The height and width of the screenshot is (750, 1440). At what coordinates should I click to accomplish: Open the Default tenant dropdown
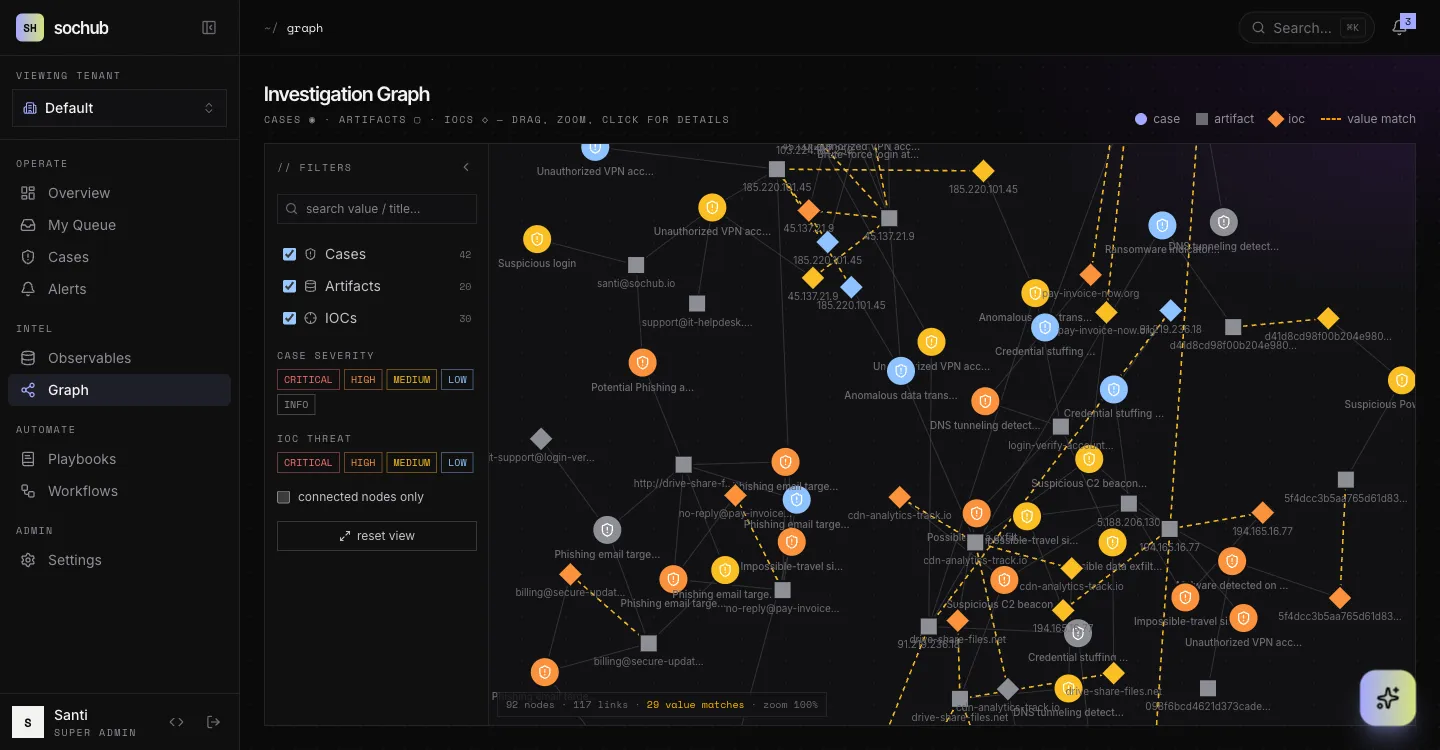[119, 108]
